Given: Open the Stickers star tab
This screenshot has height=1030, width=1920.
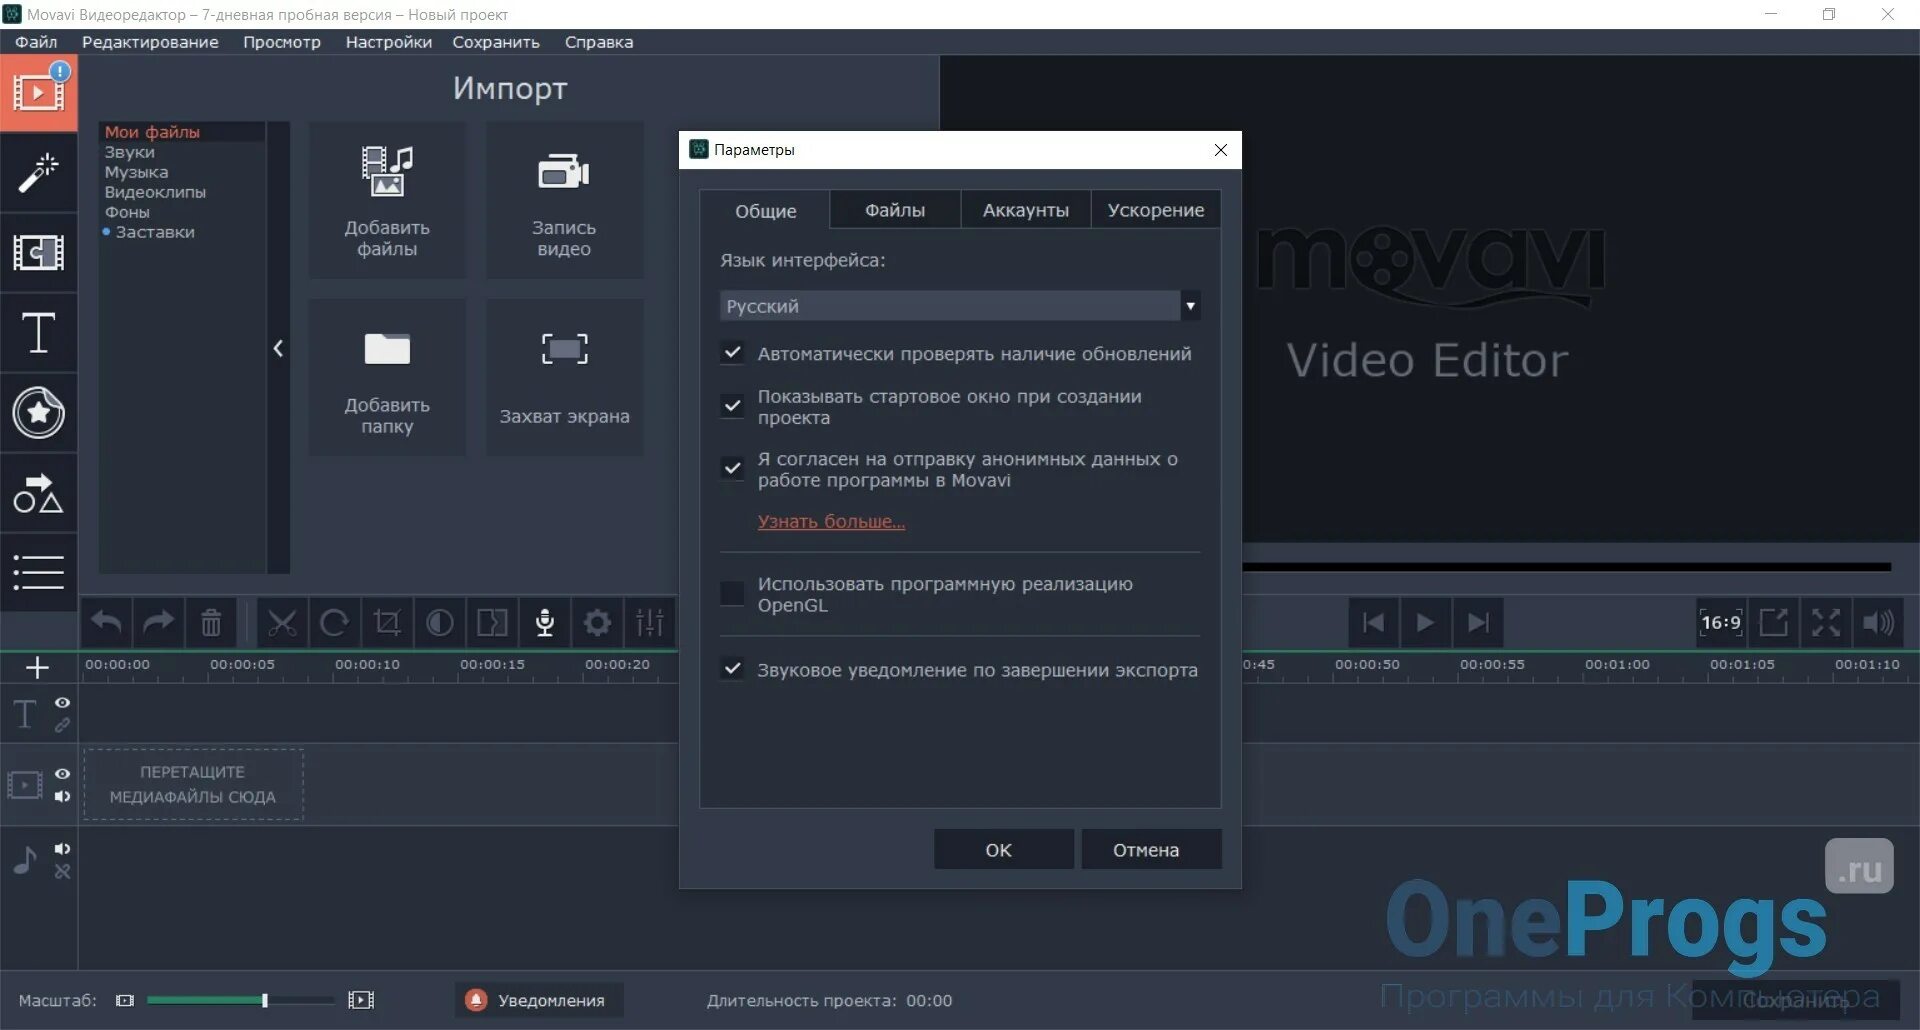Looking at the screenshot, I should (x=38, y=413).
